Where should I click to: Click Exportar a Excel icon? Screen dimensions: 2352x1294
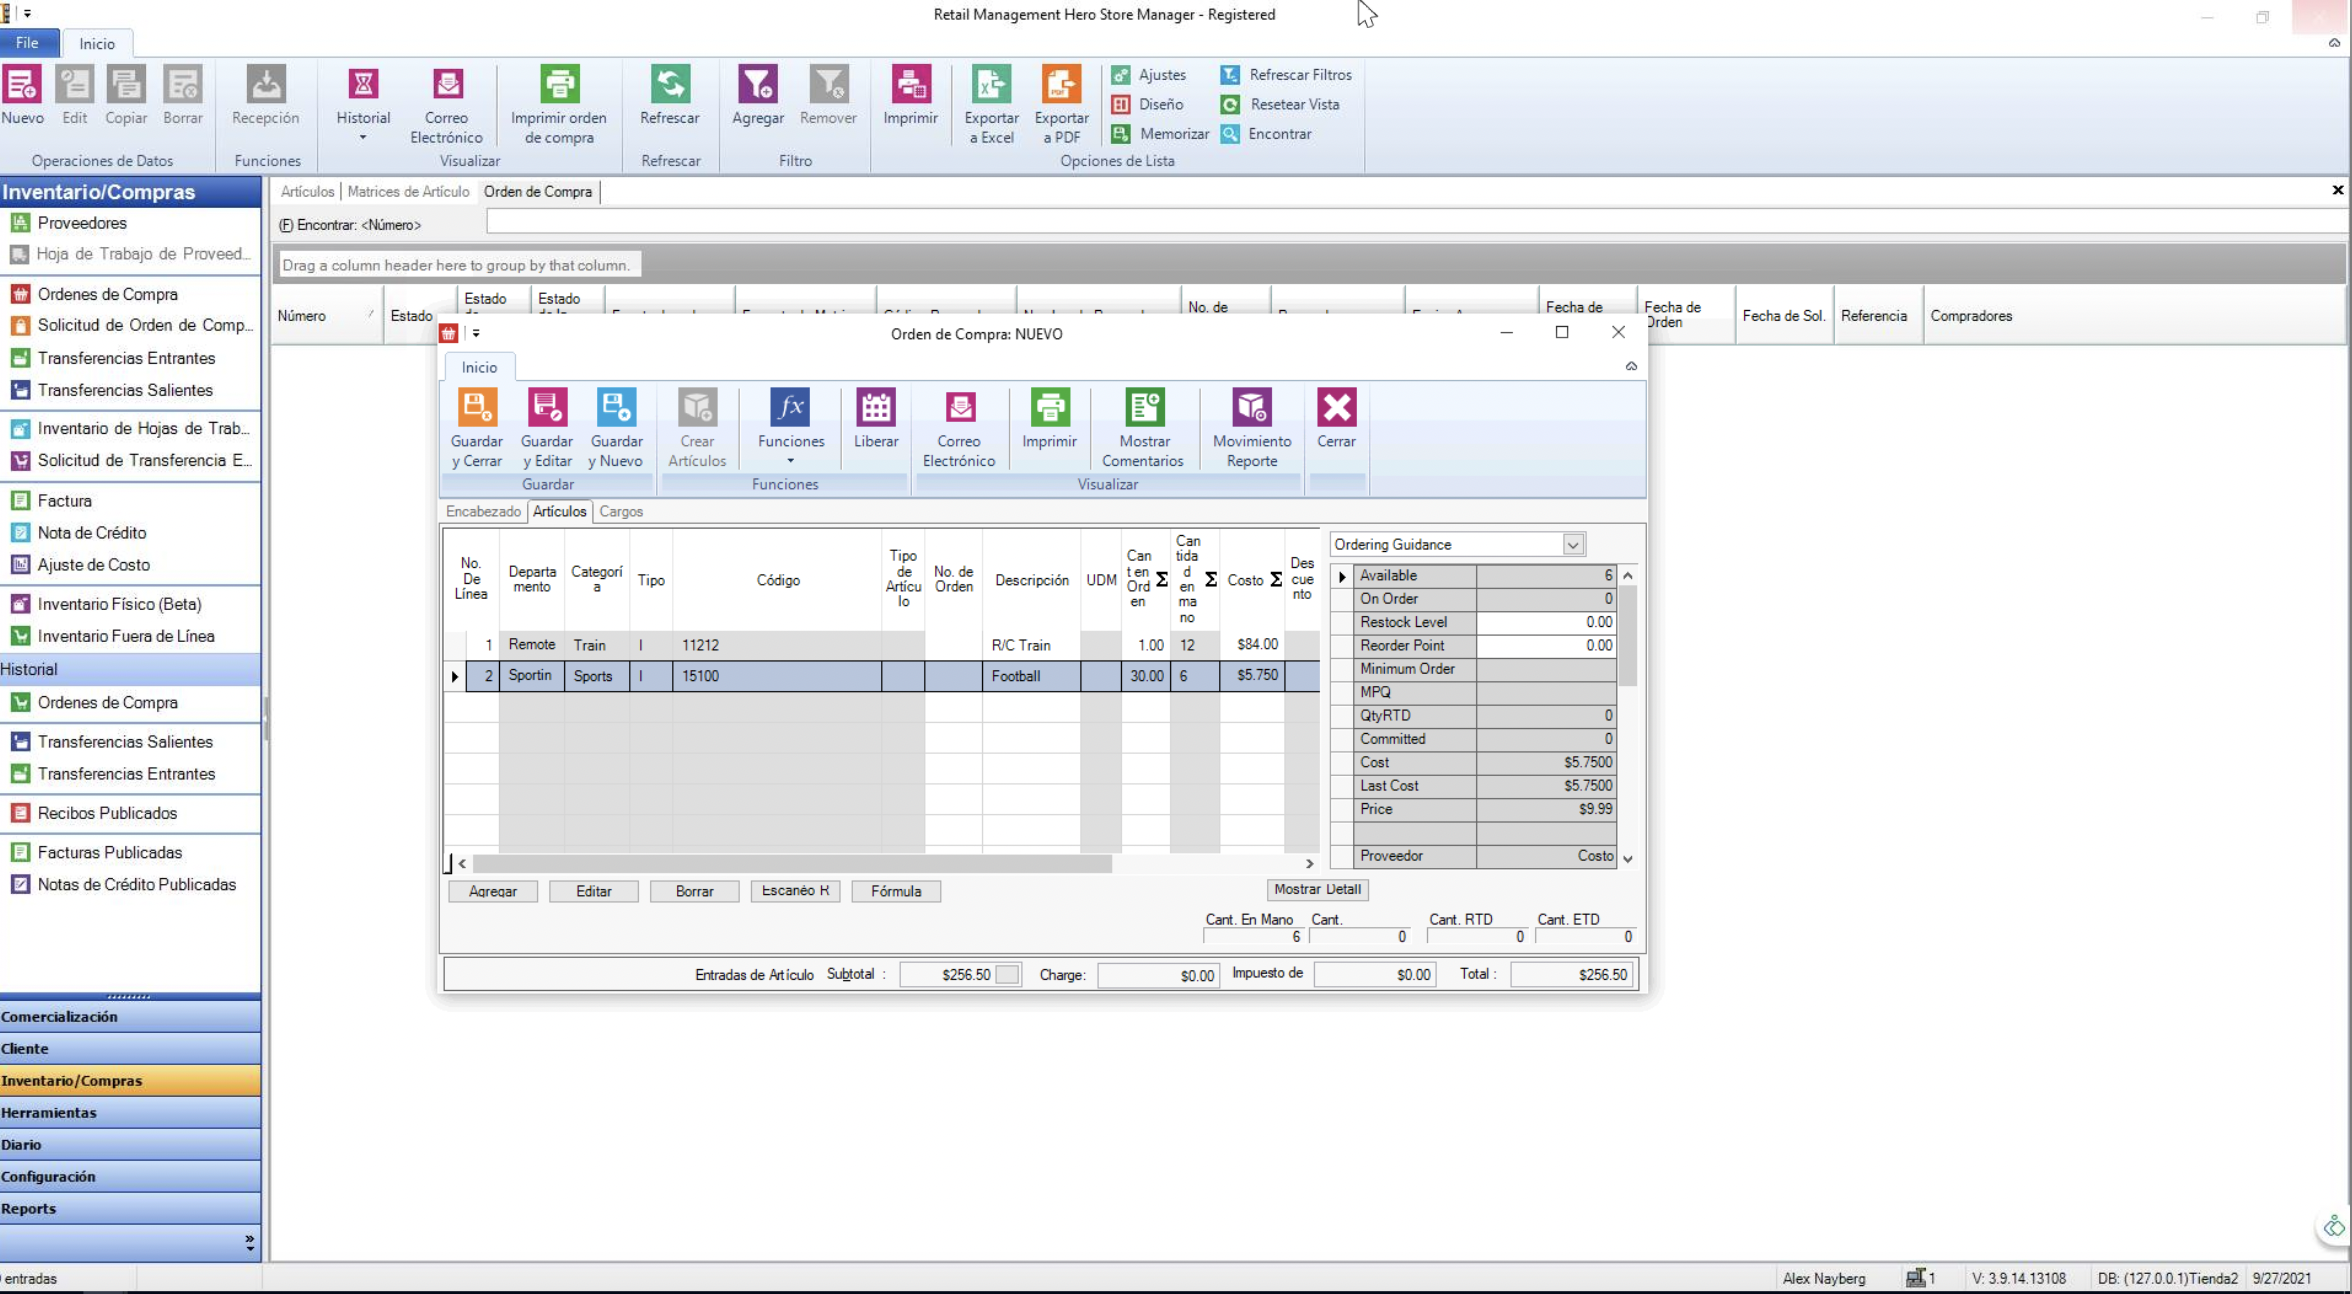click(991, 85)
